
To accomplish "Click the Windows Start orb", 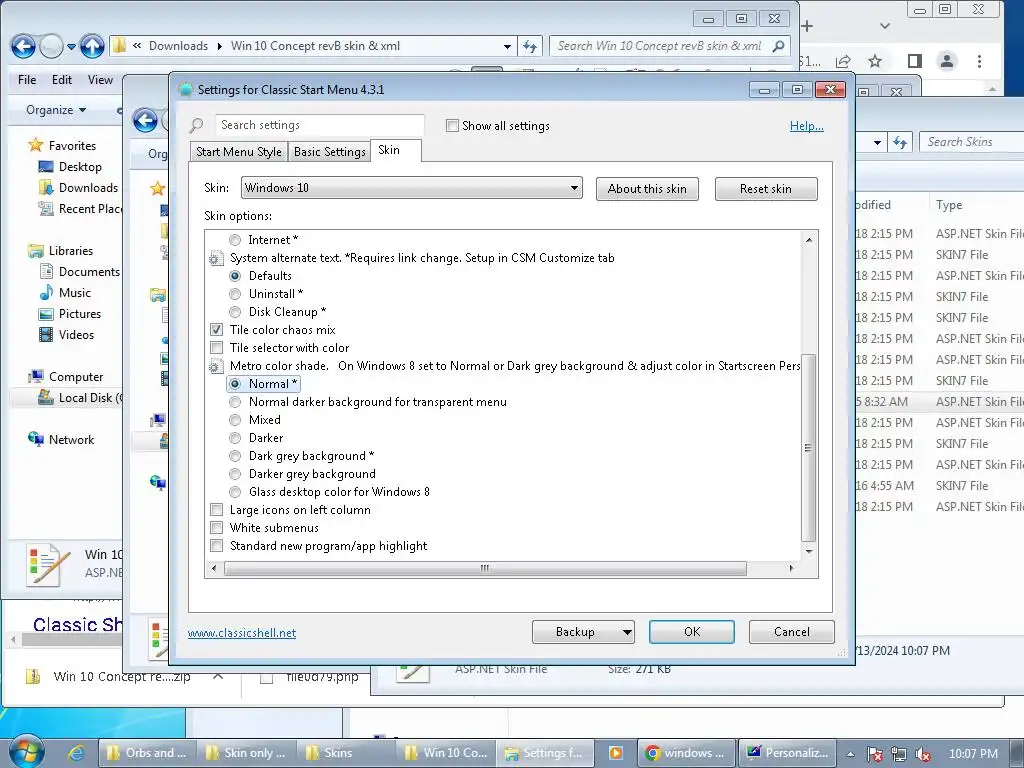I will [x=27, y=751].
